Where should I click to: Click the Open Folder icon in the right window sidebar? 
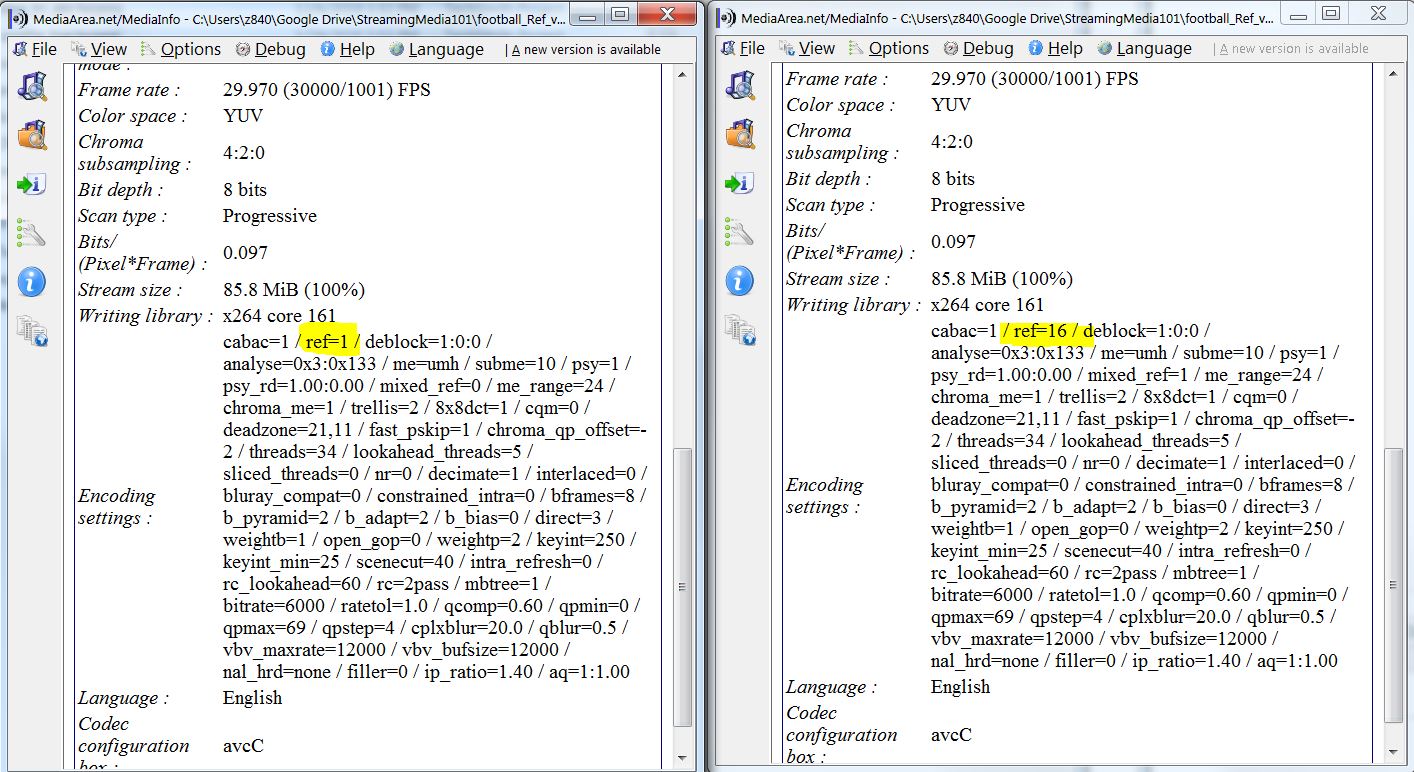pos(739,134)
